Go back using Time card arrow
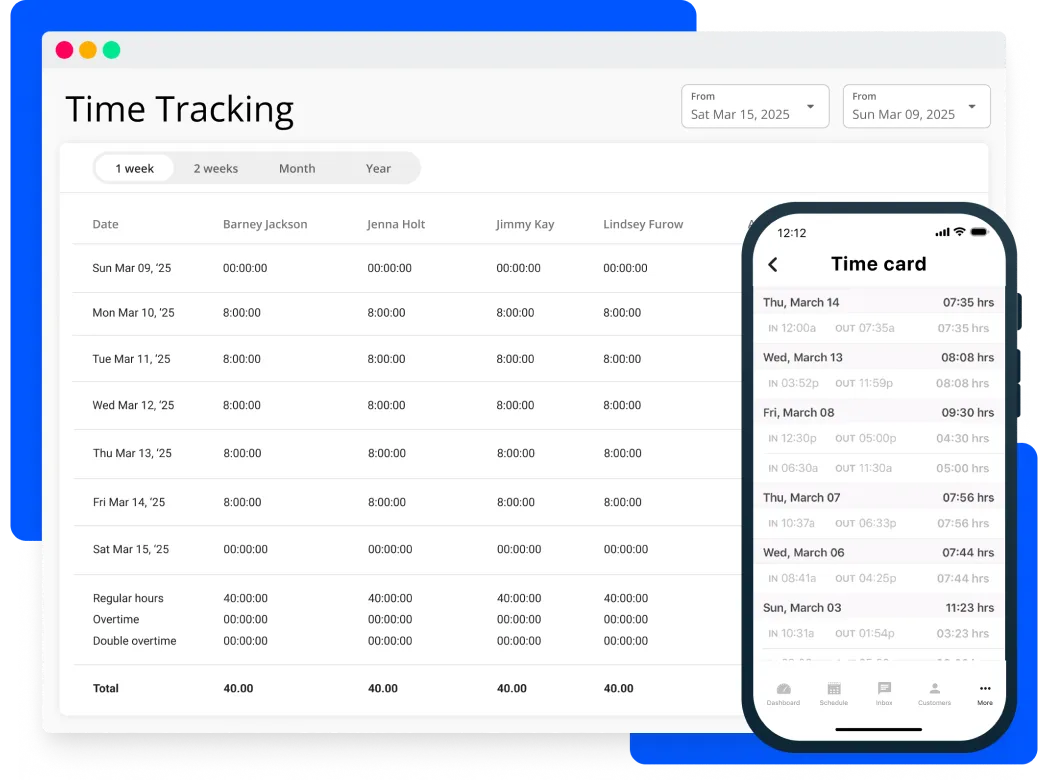The image size is (1048, 780). 773,264
